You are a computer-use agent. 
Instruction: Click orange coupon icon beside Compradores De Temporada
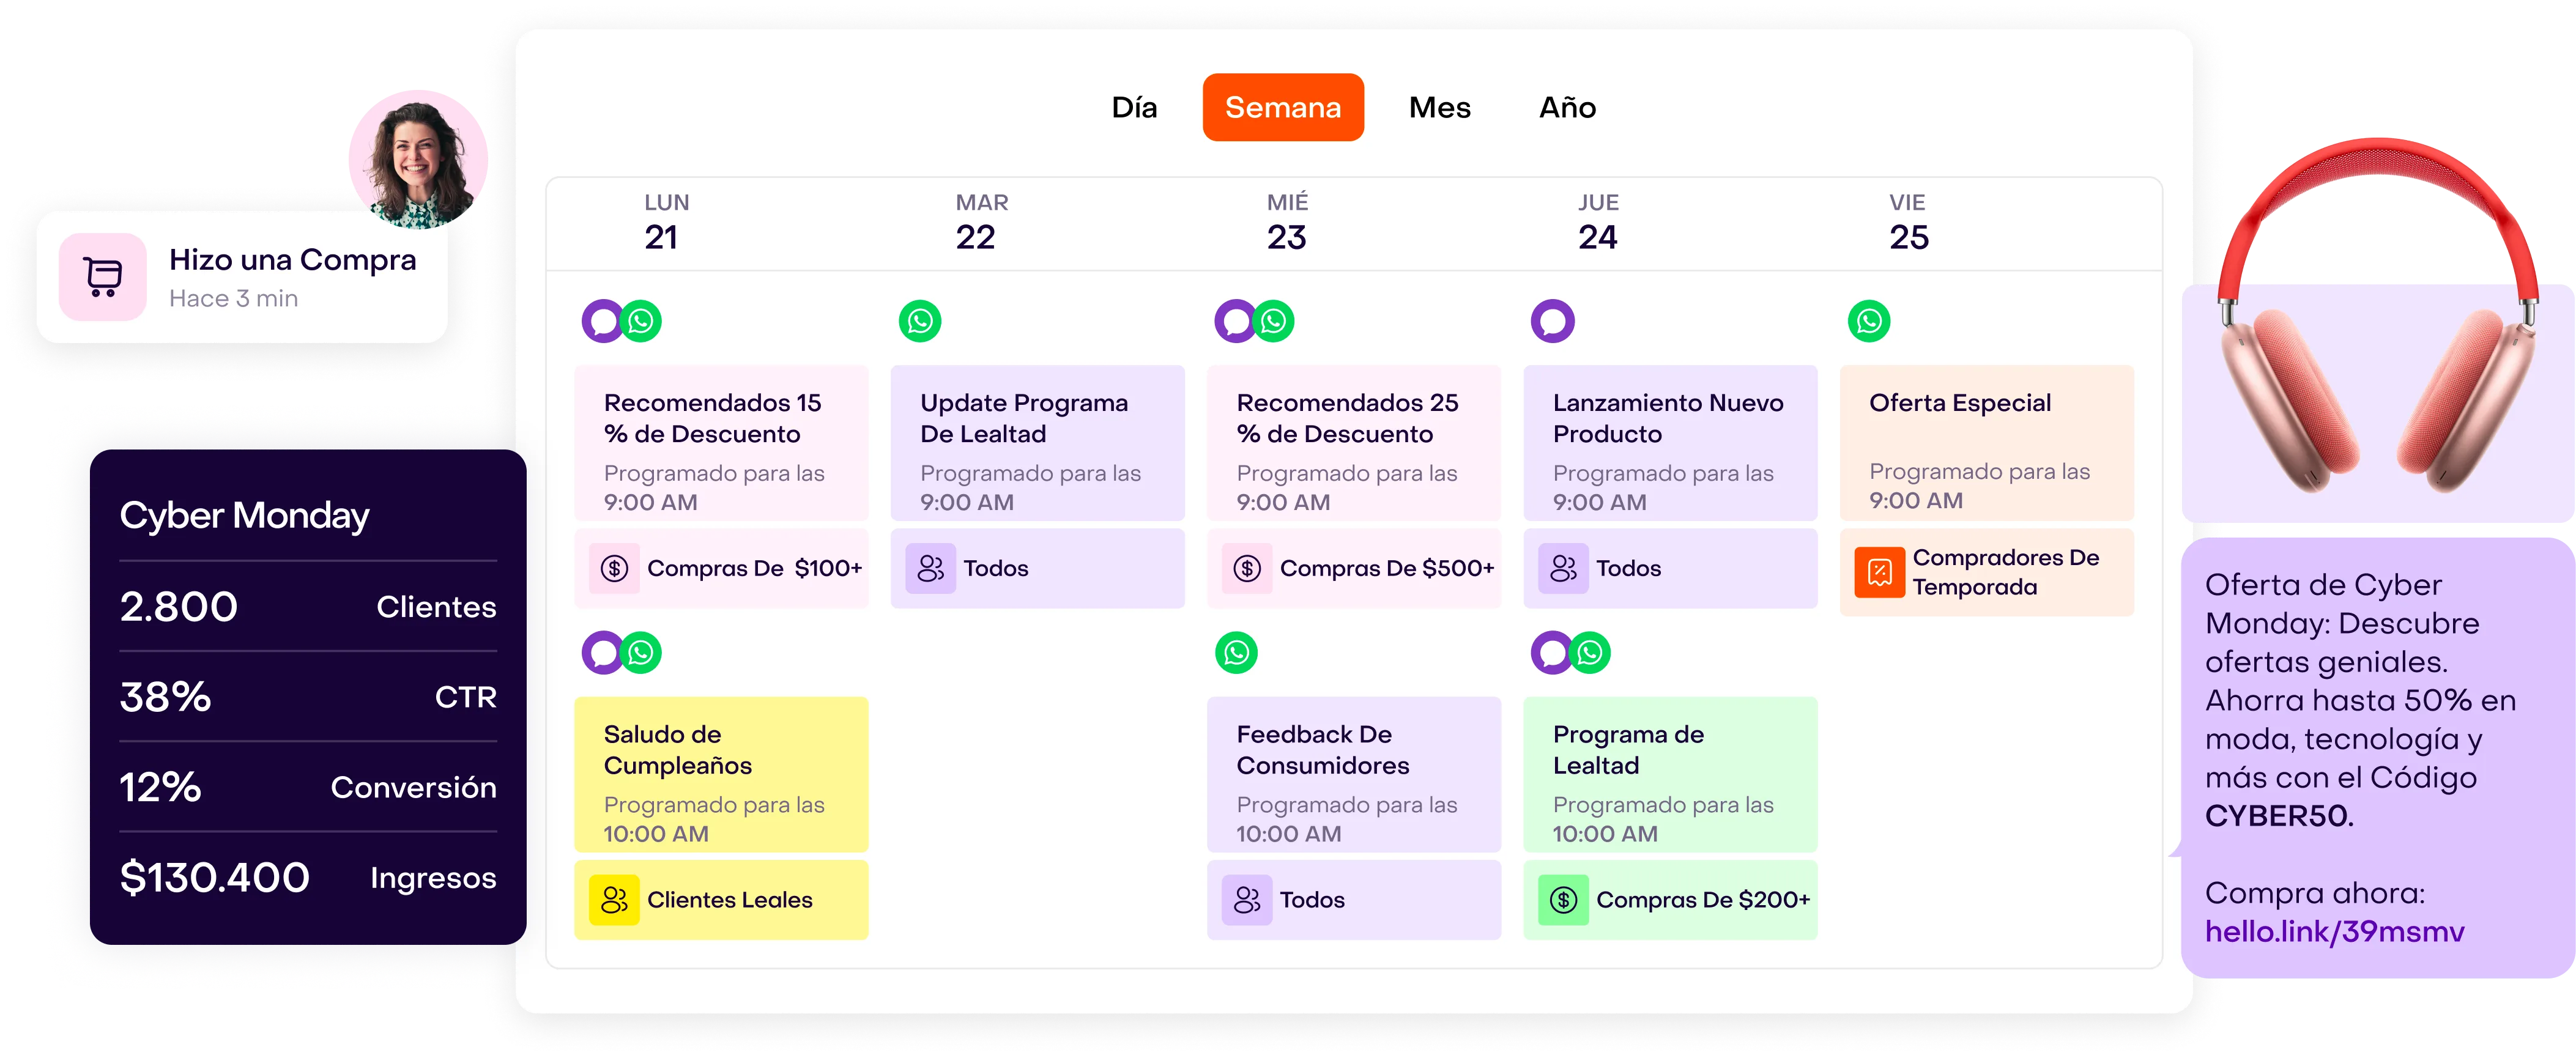(x=1879, y=572)
